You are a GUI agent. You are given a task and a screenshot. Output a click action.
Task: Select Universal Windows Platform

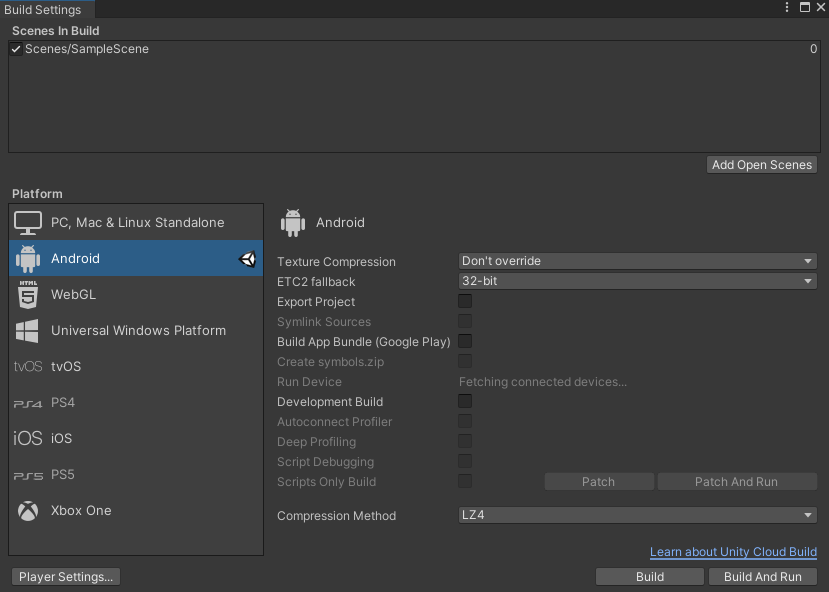[x=136, y=330]
